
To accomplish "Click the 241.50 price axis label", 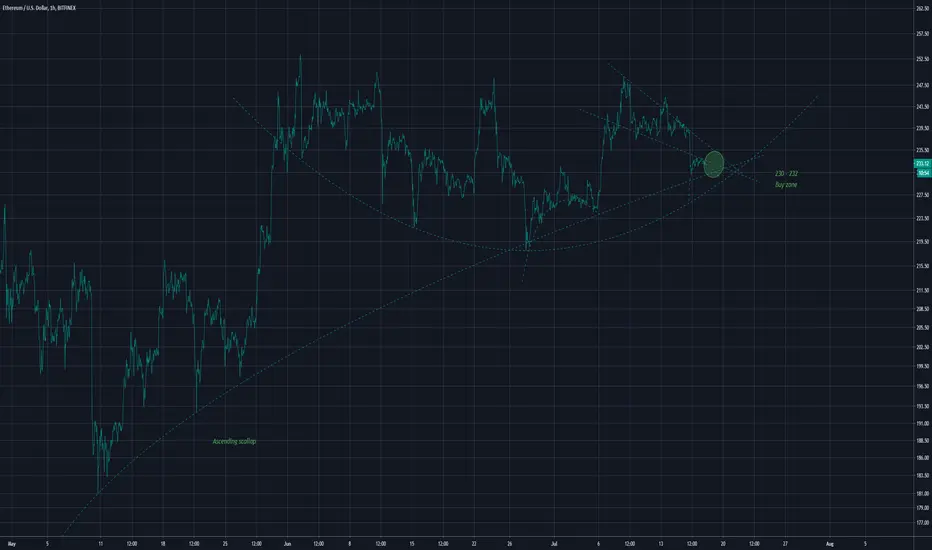I will tap(922, 107).
